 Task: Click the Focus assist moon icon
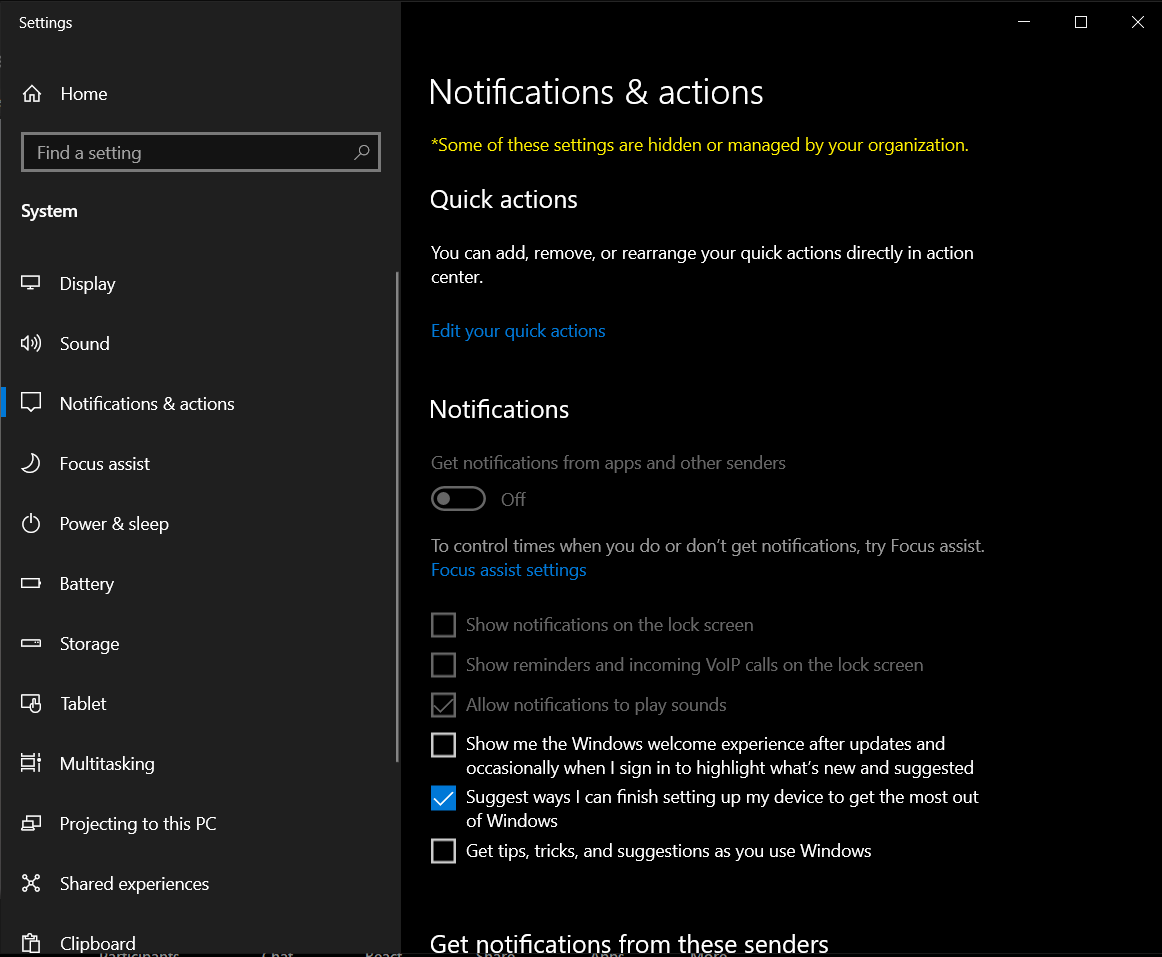[x=30, y=463]
